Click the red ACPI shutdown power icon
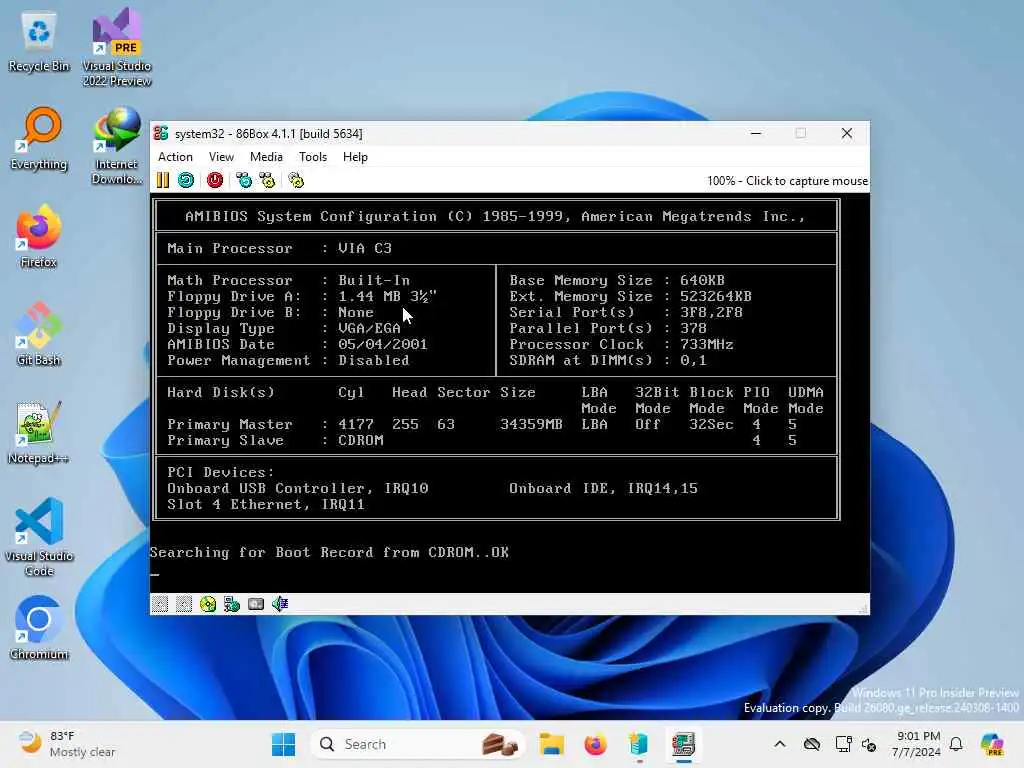The width and height of the screenshot is (1024, 768). (x=215, y=180)
